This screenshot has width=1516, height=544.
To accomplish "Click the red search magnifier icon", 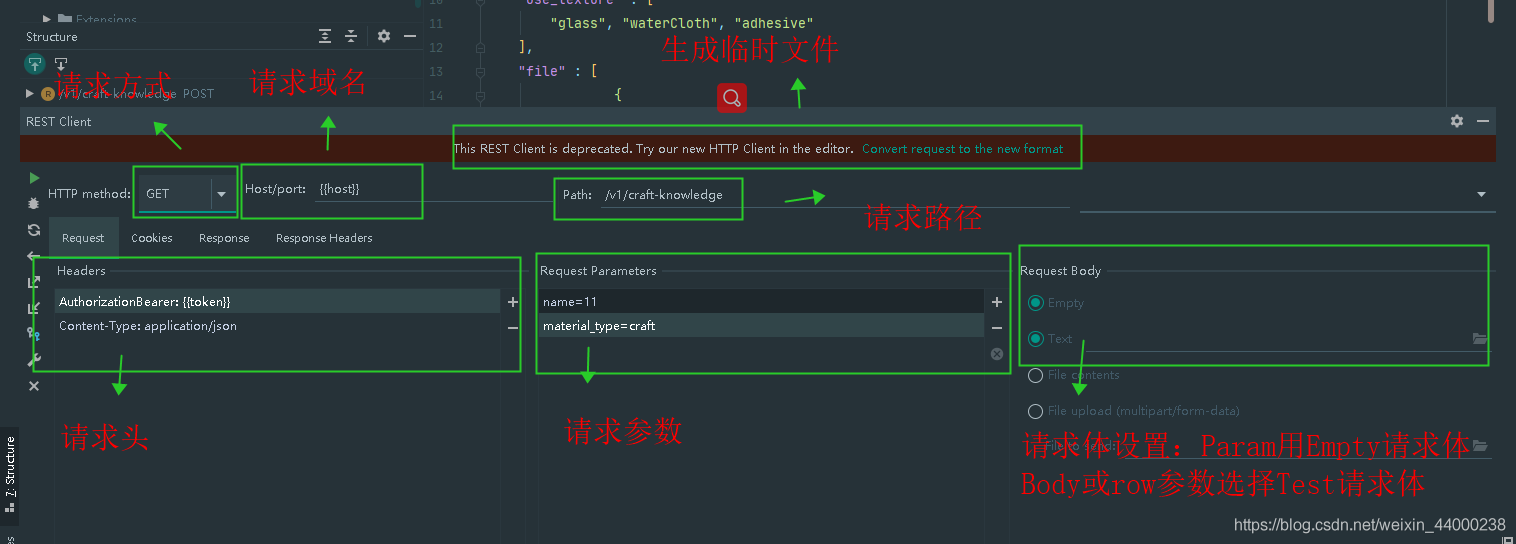I will pyautogui.click(x=732, y=98).
